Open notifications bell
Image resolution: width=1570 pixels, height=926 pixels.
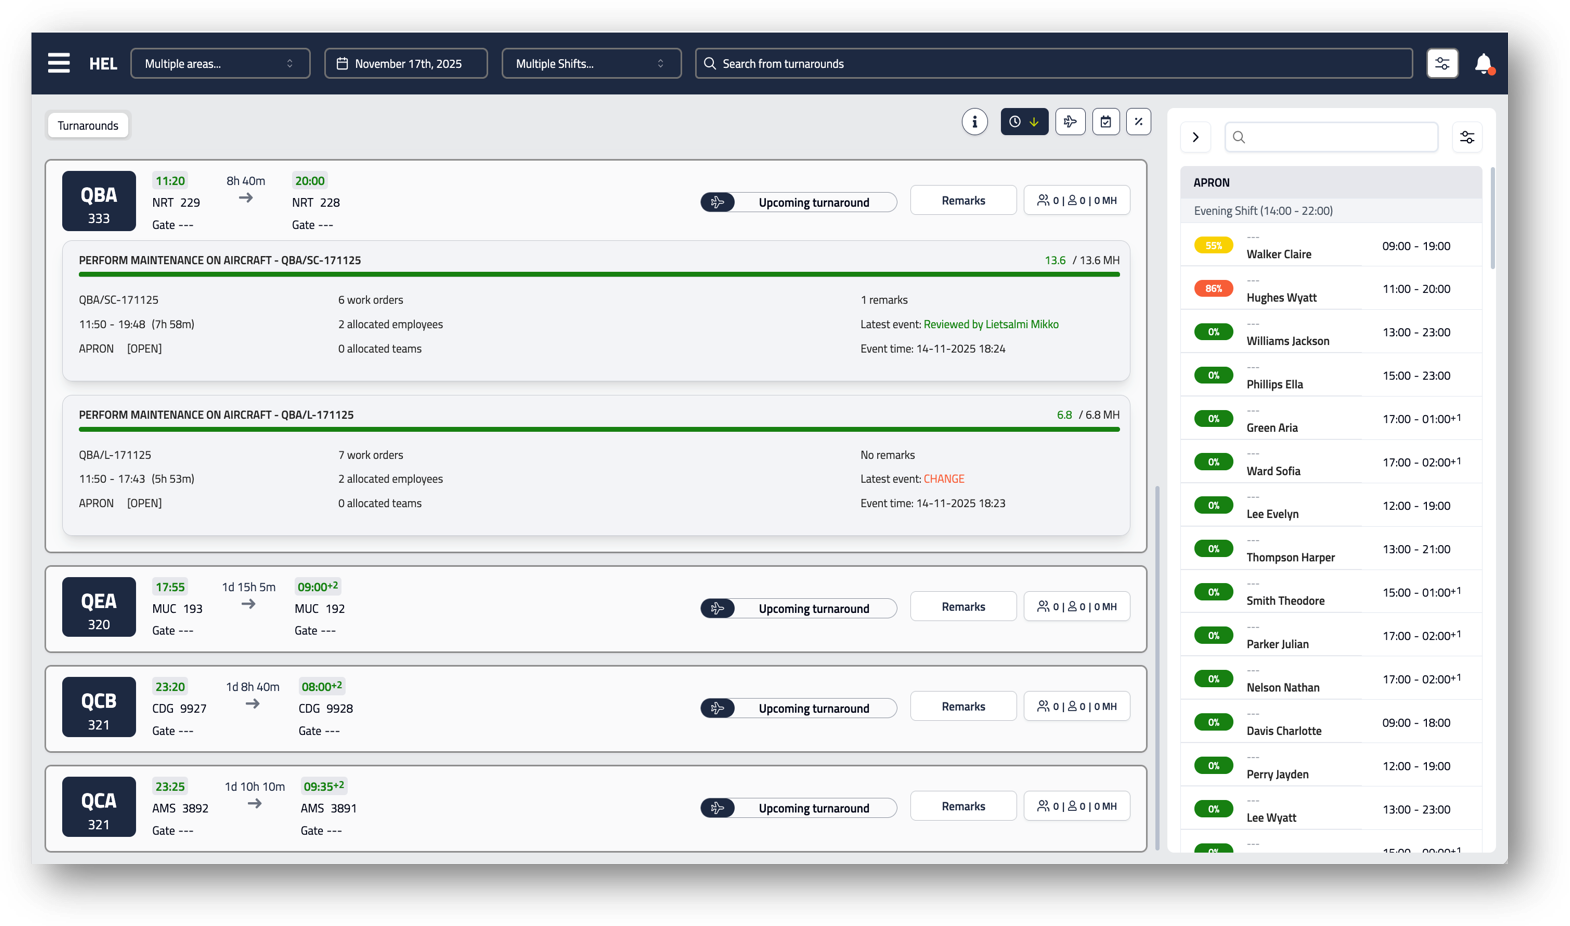(x=1483, y=64)
